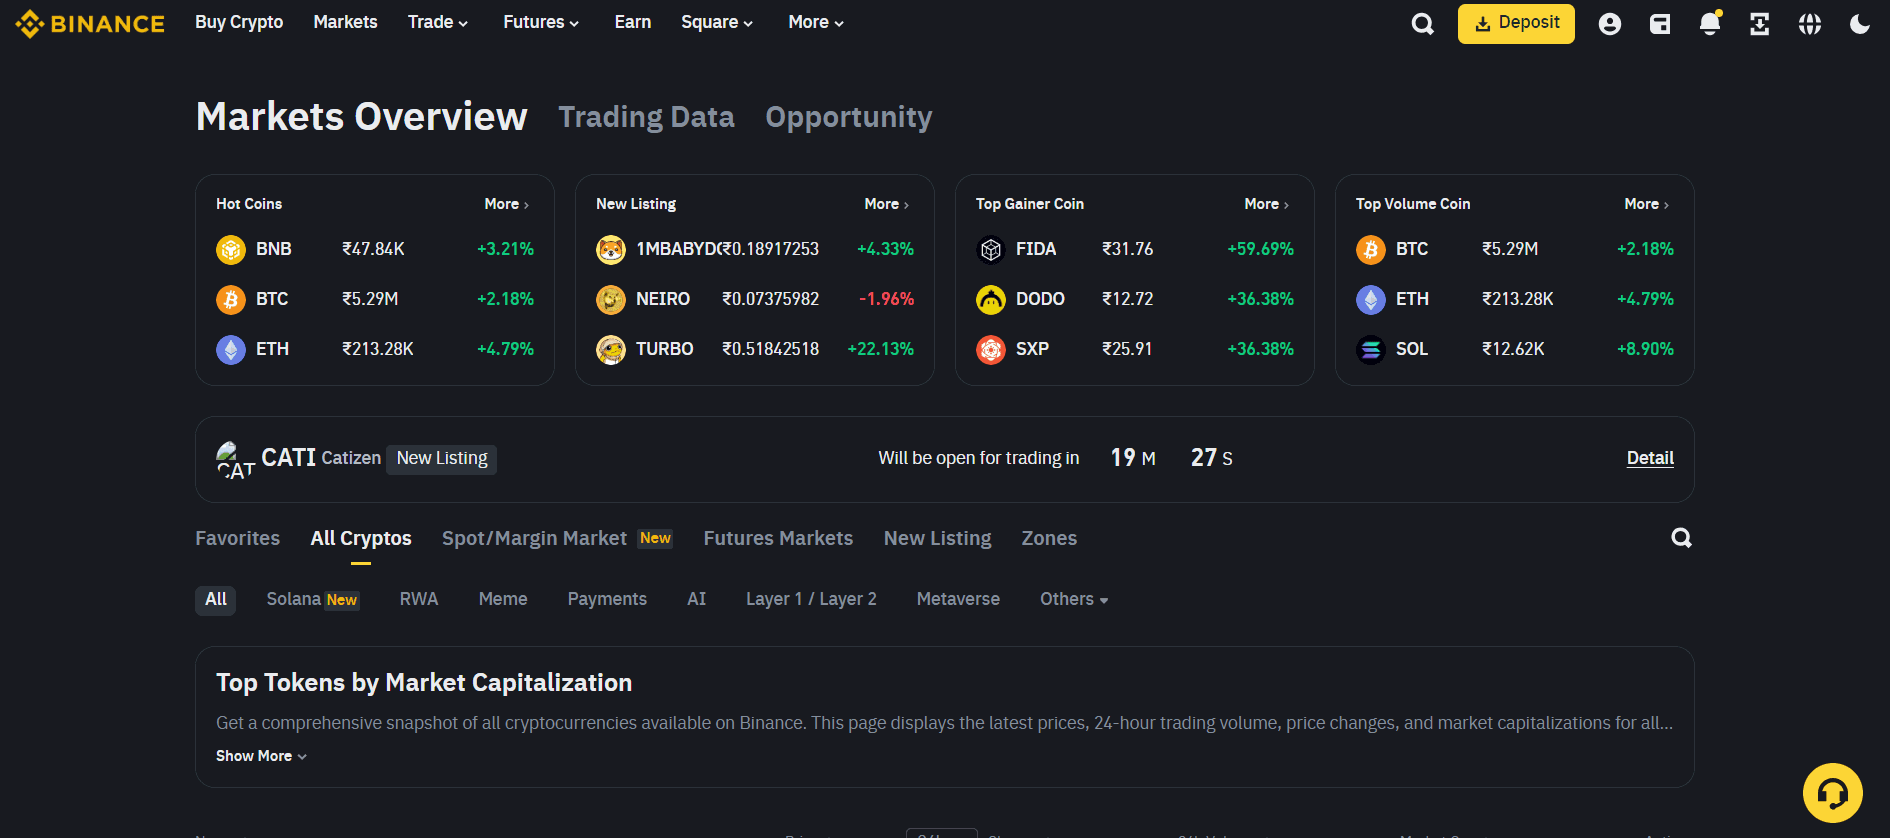
Task: Switch to Trading Data tab
Action: click(x=646, y=117)
